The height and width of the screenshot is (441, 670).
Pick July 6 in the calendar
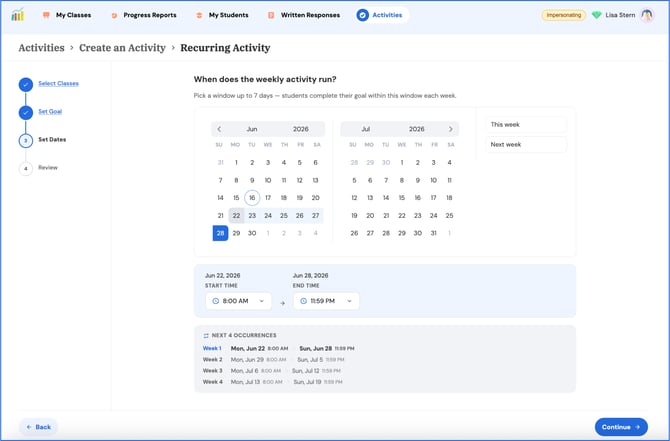pyautogui.click(x=370, y=180)
